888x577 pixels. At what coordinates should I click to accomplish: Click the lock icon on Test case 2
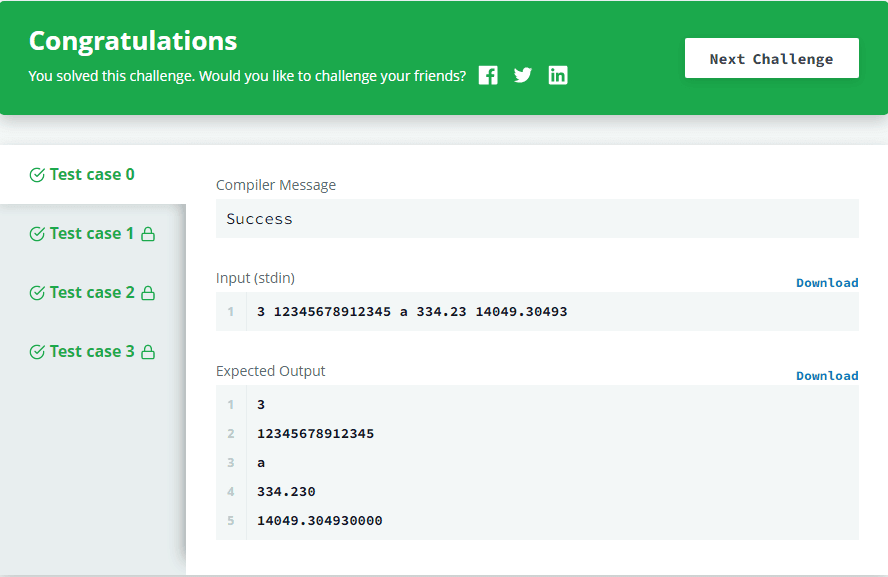click(x=148, y=293)
